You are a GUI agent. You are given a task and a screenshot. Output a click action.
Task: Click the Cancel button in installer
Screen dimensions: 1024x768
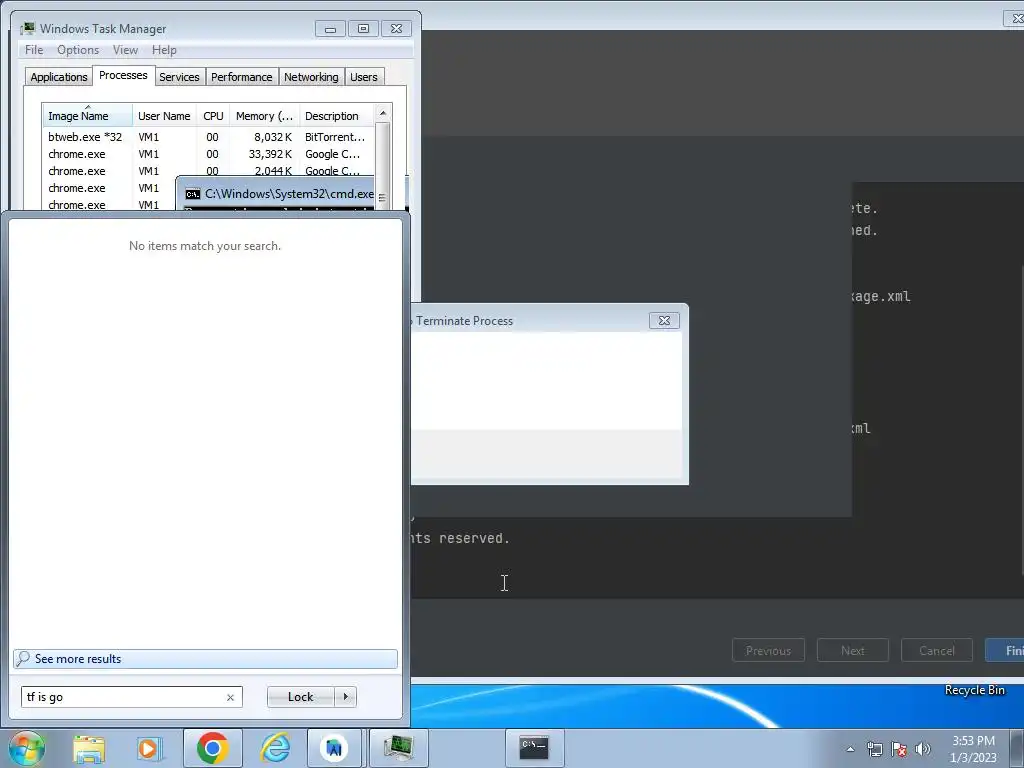coord(936,650)
